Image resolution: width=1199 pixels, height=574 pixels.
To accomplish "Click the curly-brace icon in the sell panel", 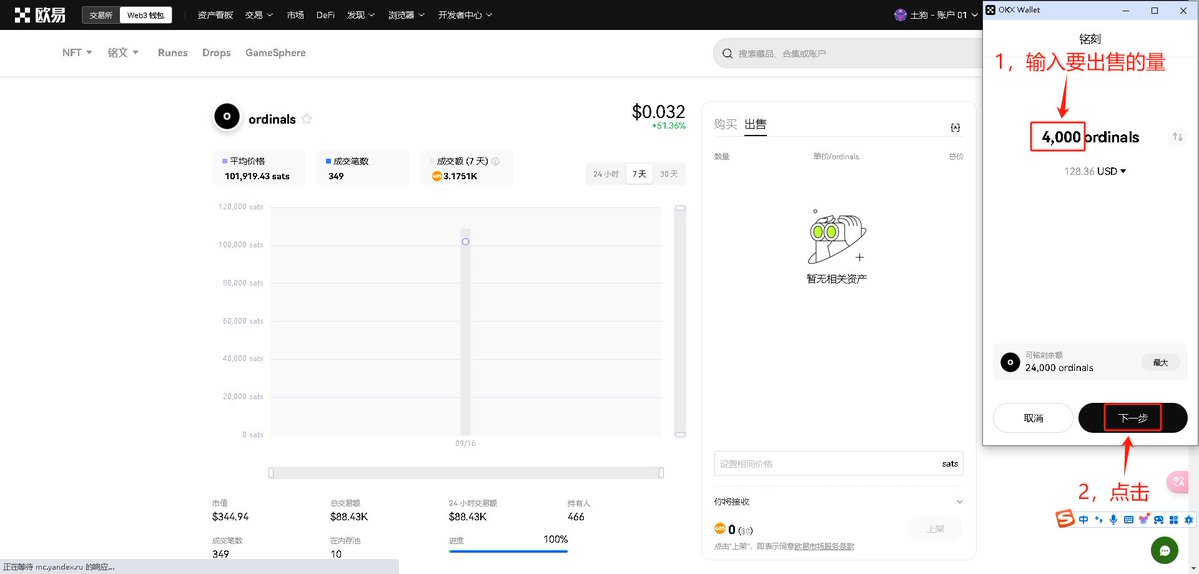I will point(955,127).
